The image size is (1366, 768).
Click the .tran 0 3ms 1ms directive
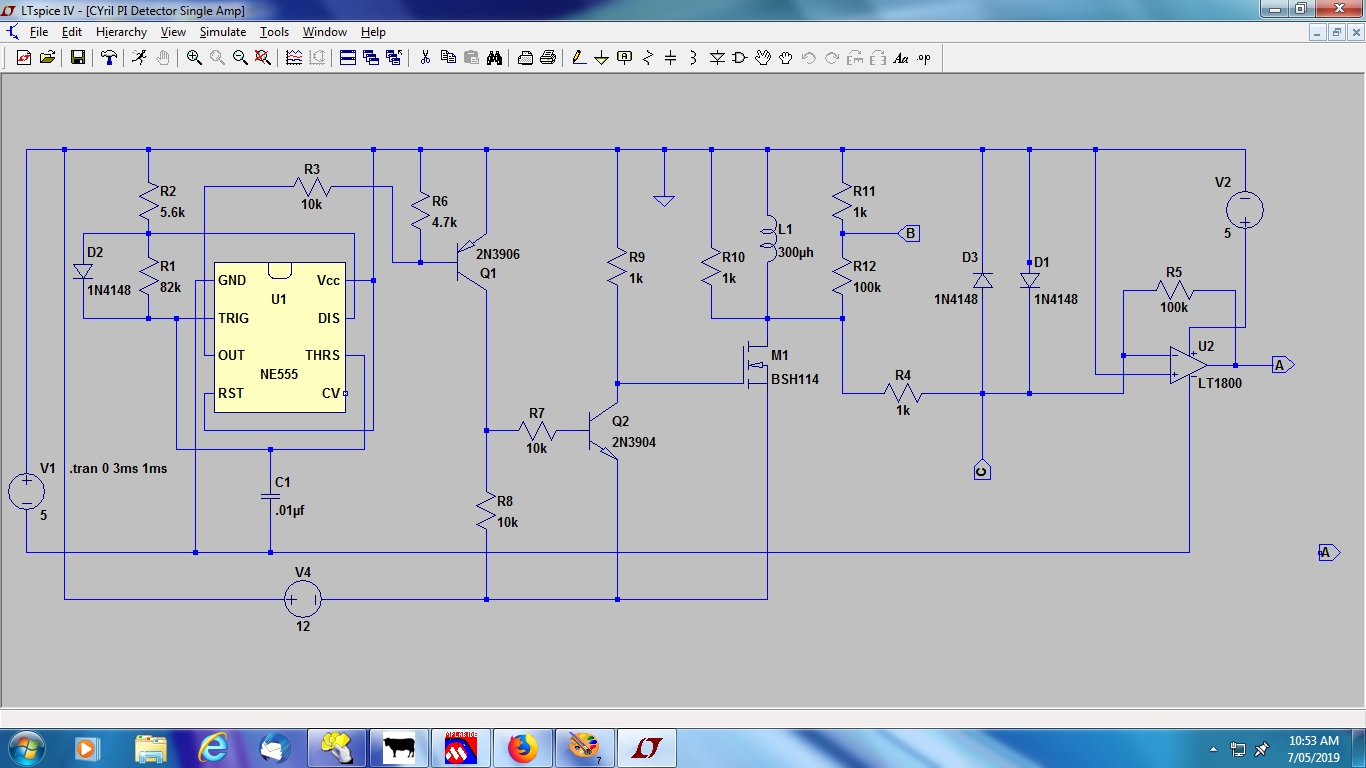[118, 468]
